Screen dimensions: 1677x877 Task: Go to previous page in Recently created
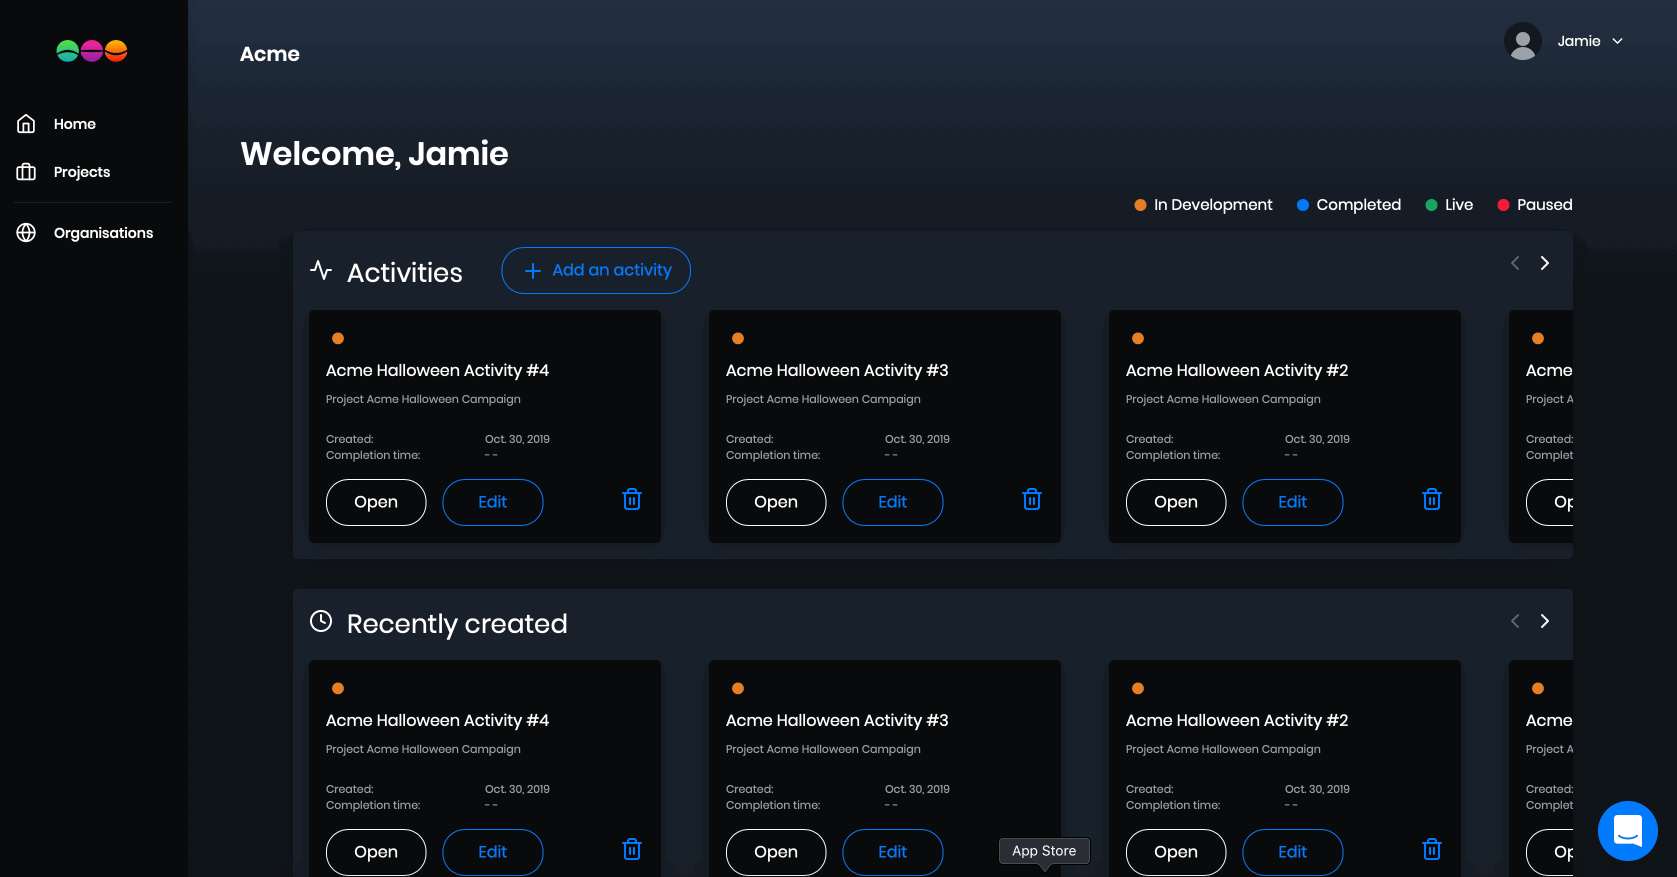1515,621
